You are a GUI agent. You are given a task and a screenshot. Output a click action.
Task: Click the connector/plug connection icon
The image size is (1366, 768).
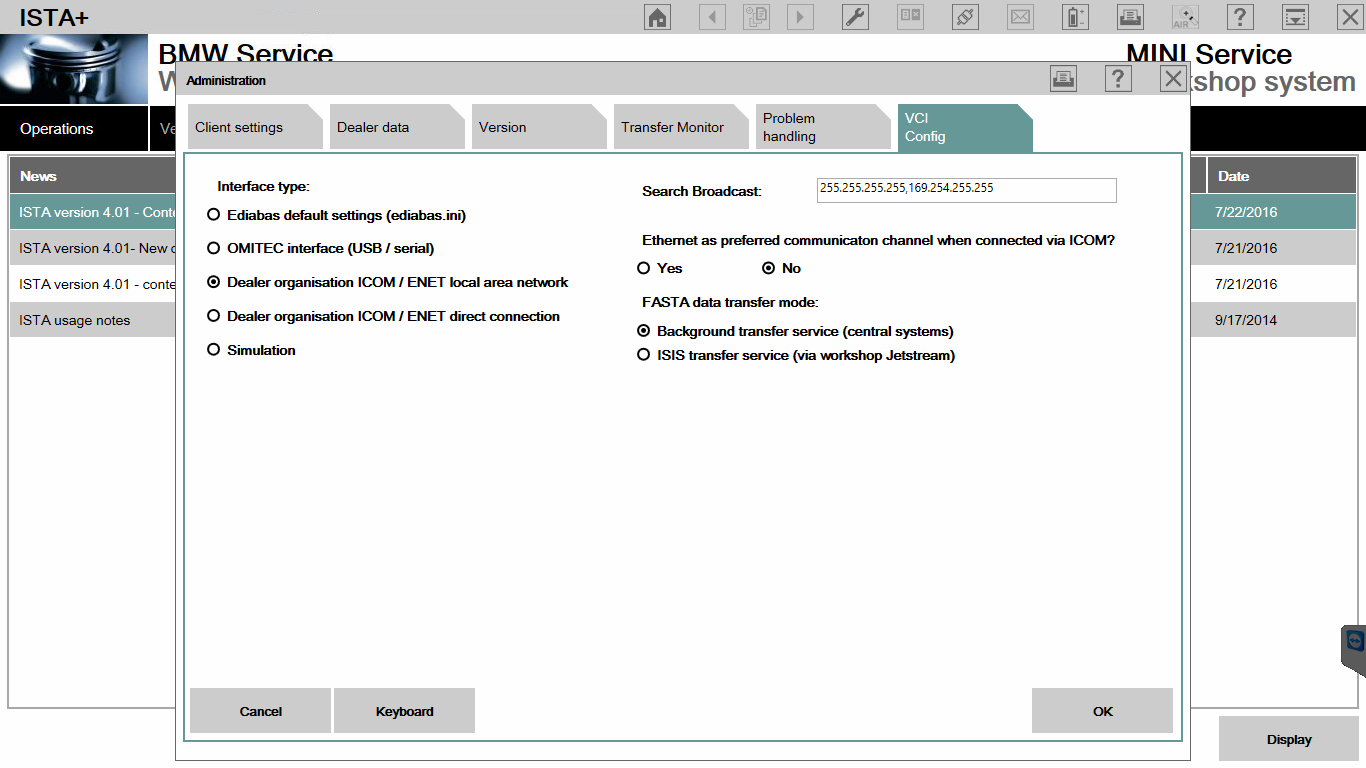(x=965, y=17)
